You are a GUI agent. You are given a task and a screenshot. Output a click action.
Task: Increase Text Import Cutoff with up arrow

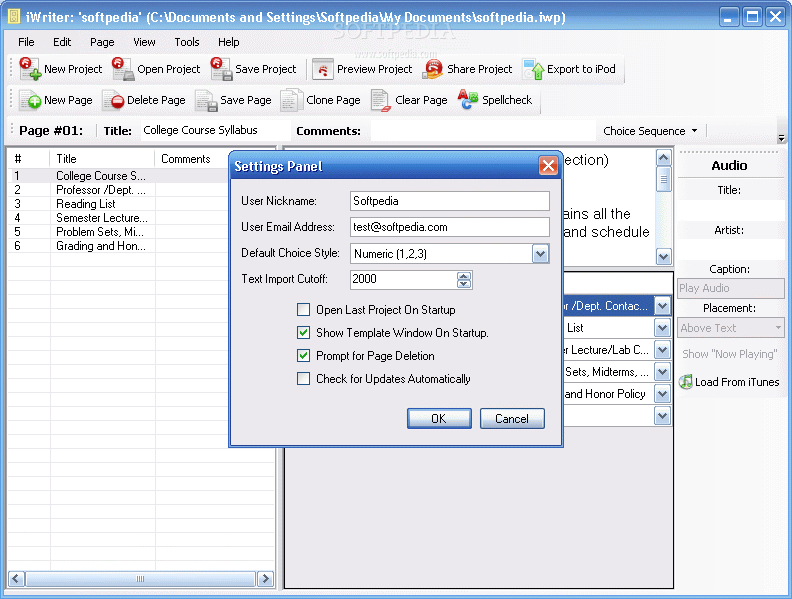click(464, 276)
